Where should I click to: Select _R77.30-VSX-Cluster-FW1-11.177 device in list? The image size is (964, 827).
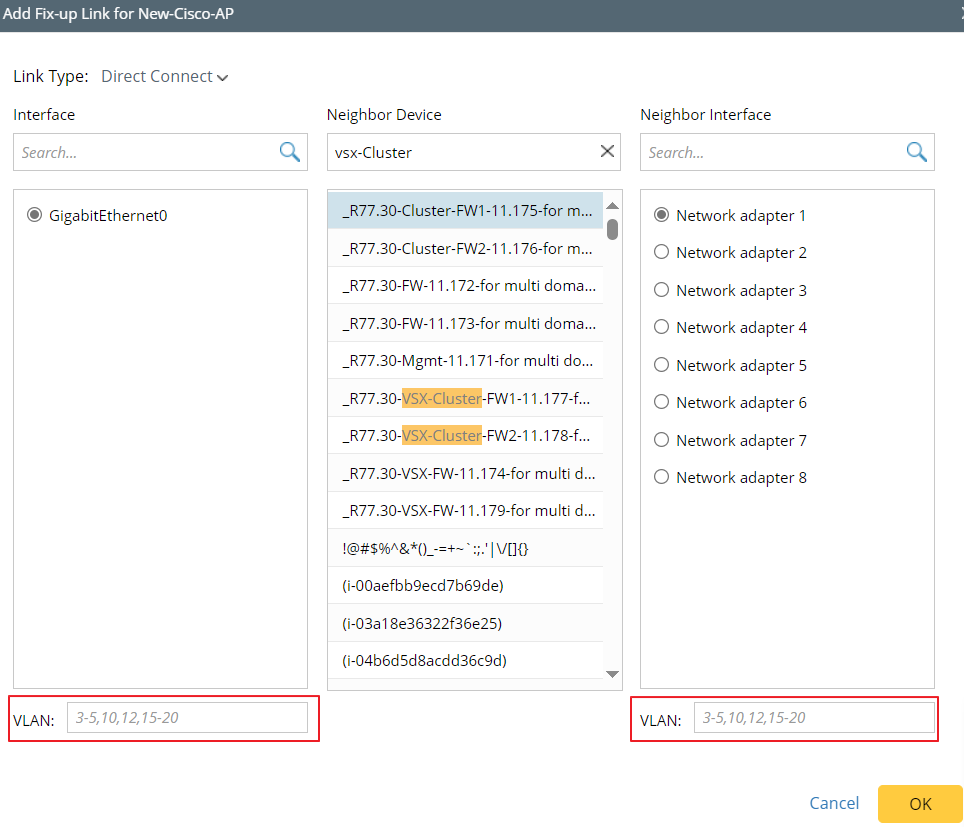coord(466,398)
